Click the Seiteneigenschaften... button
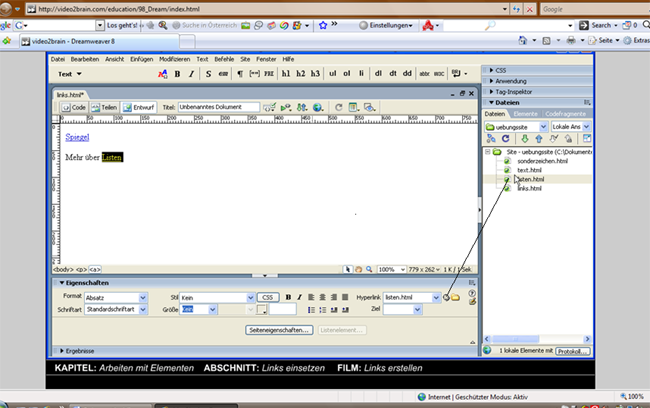Viewport: 650px width, 408px height. click(x=279, y=330)
